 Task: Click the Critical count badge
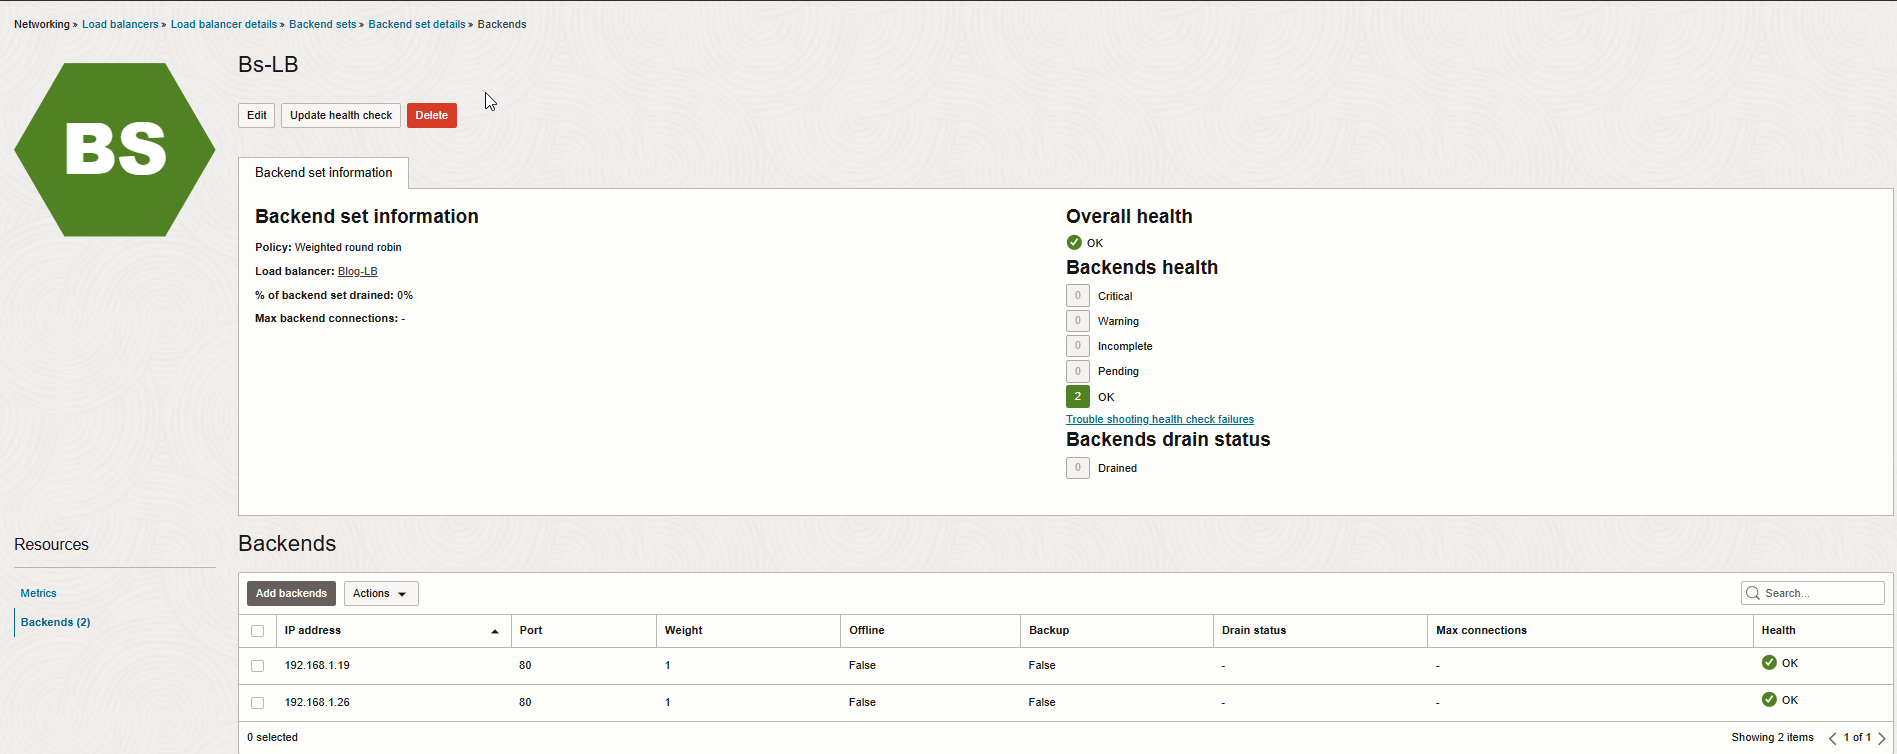1077,296
